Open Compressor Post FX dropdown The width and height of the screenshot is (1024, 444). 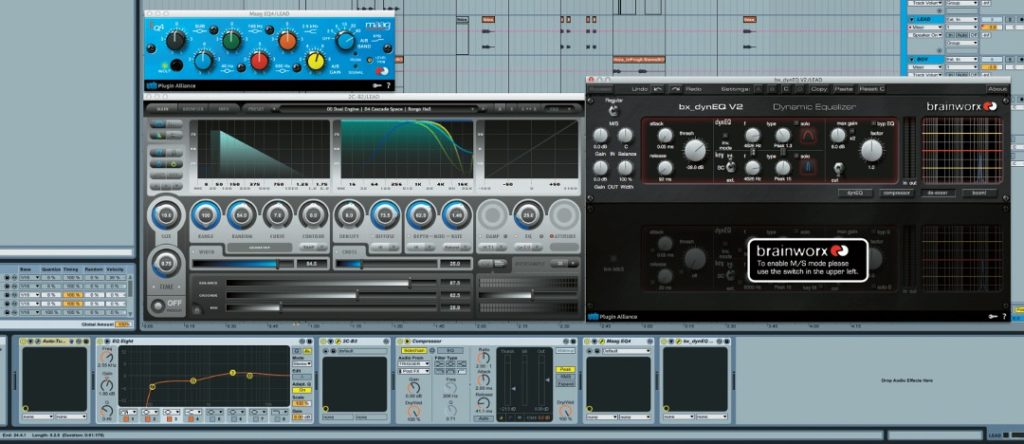(x=415, y=372)
